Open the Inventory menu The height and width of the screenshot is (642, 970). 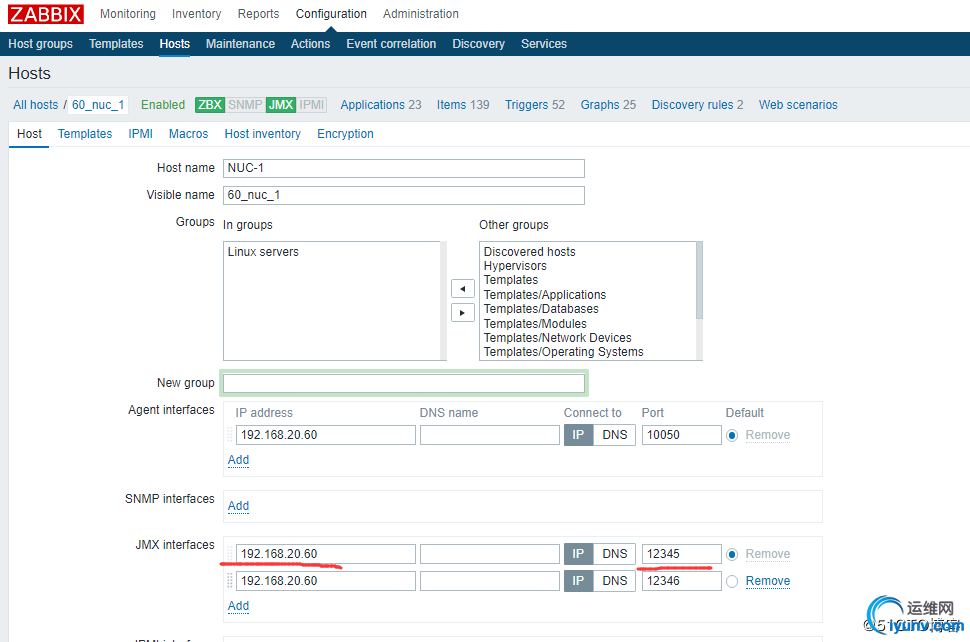click(196, 14)
